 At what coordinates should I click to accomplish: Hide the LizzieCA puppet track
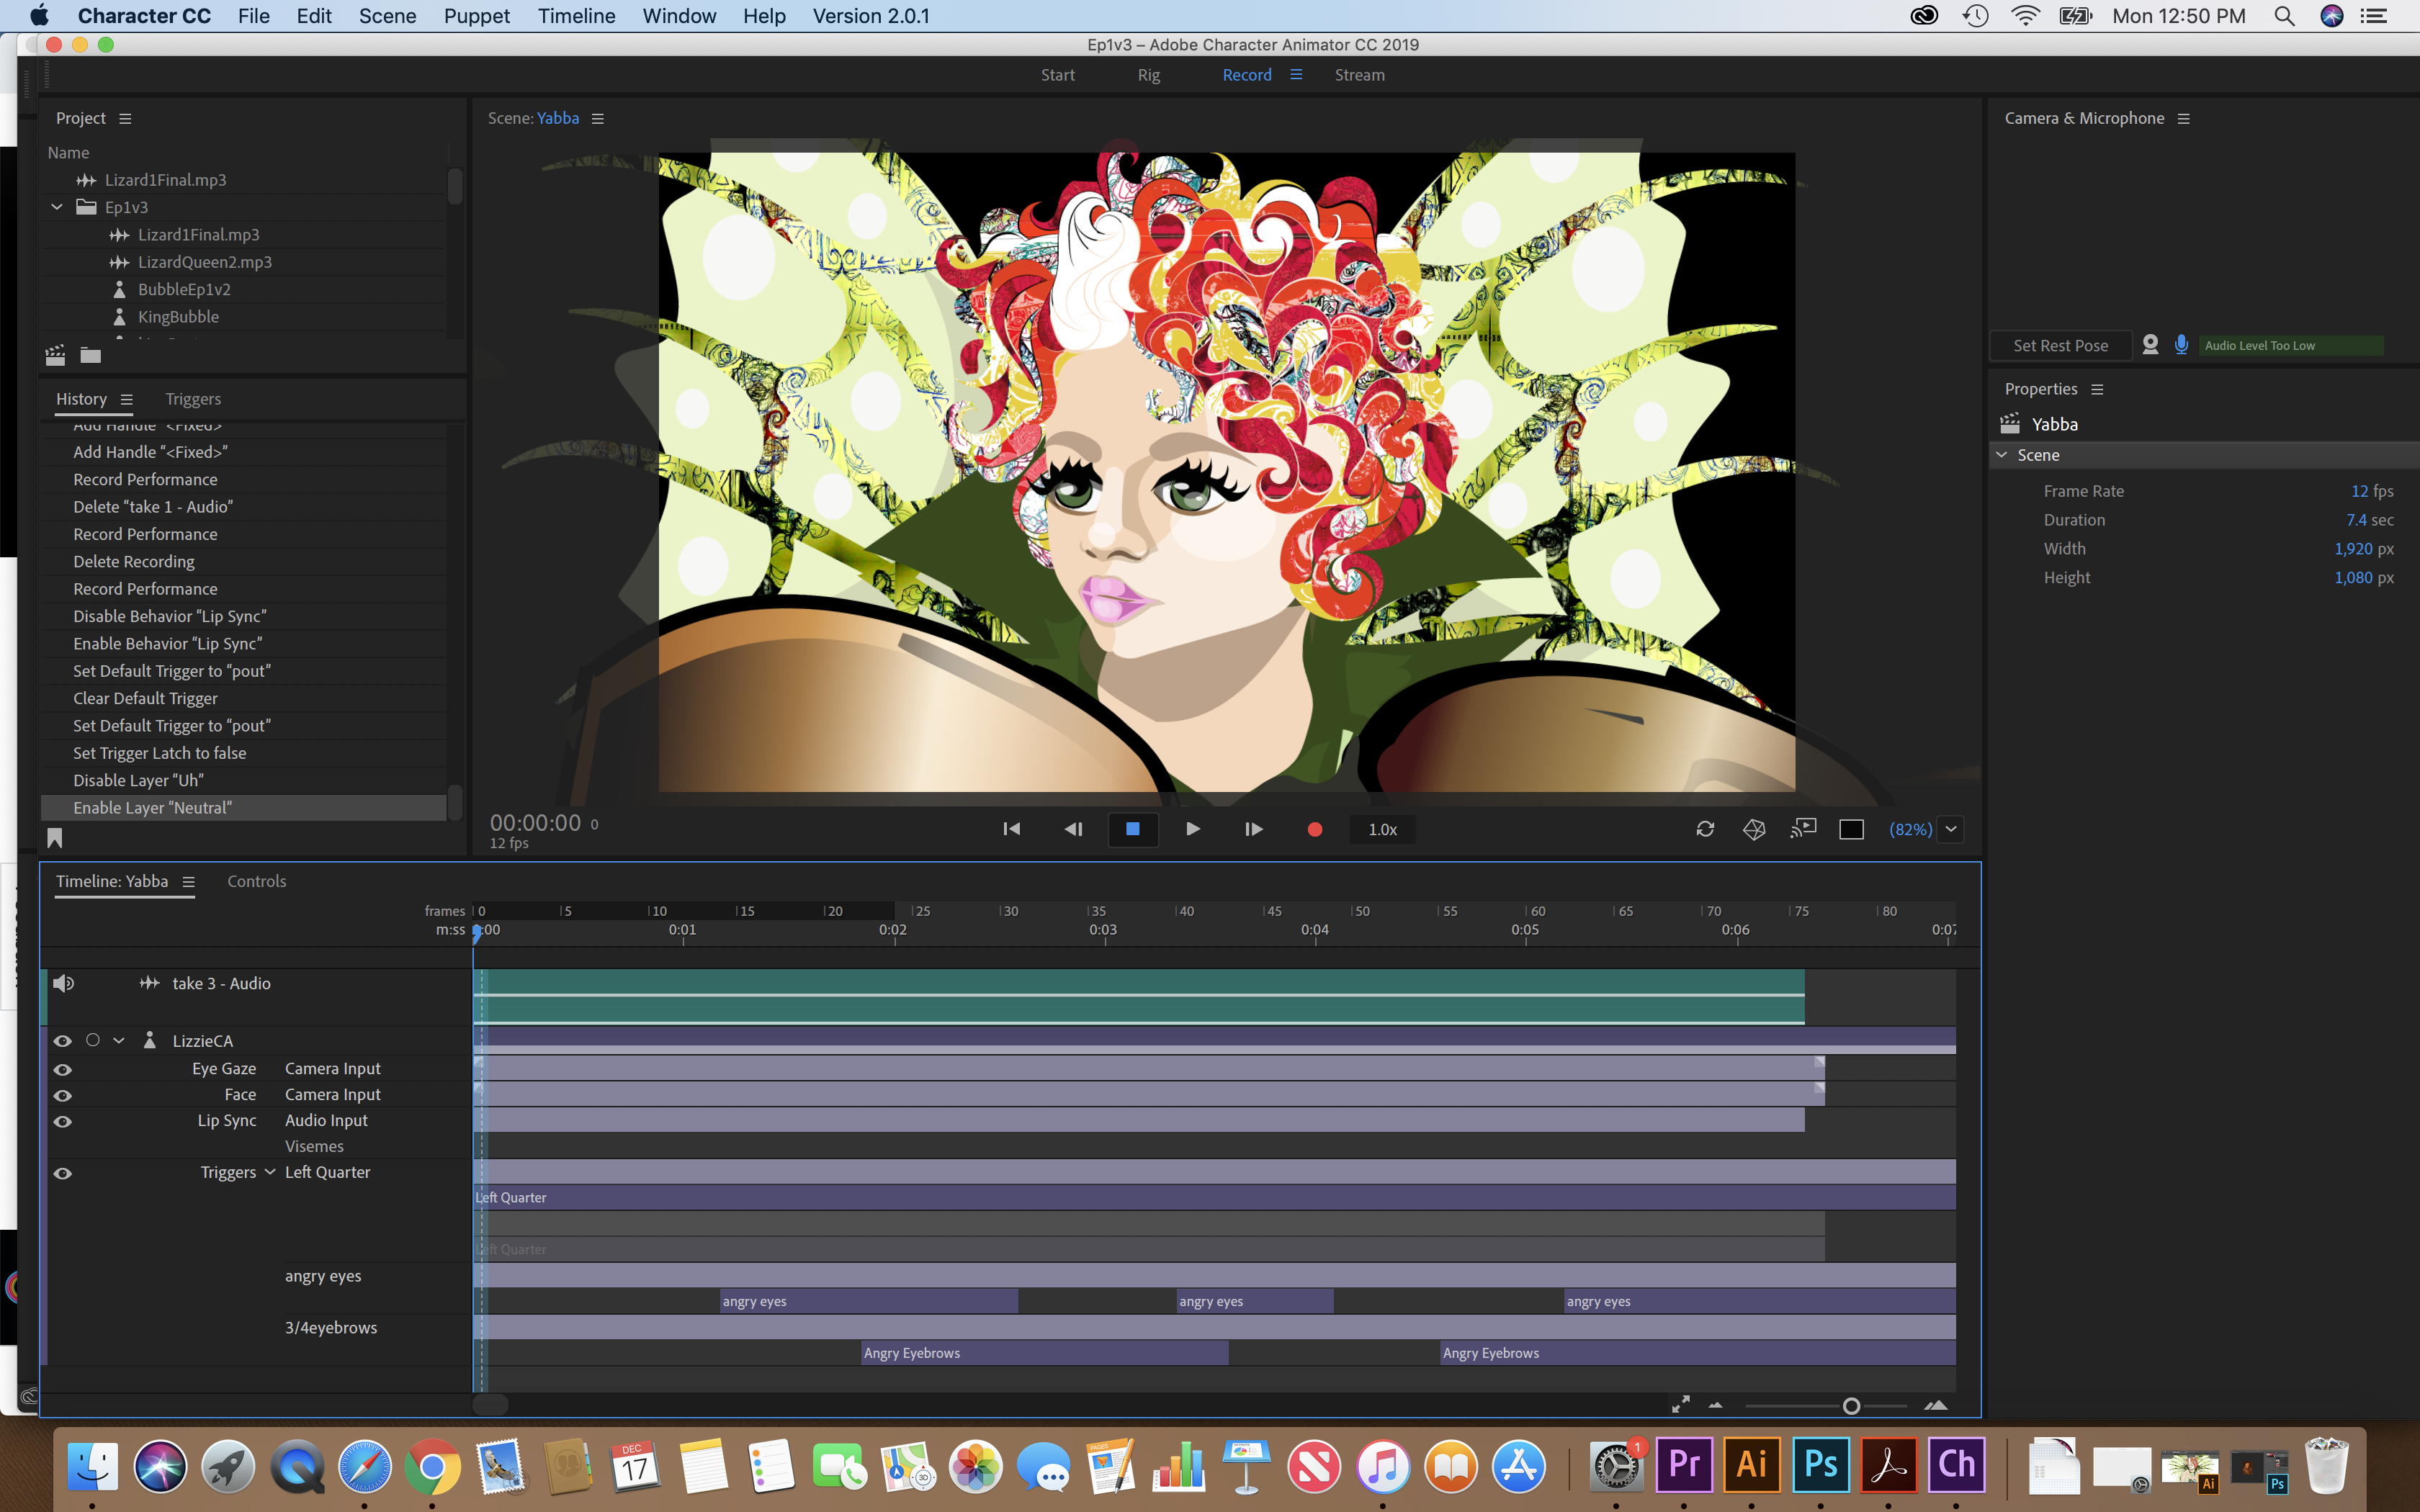click(x=63, y=1040)
